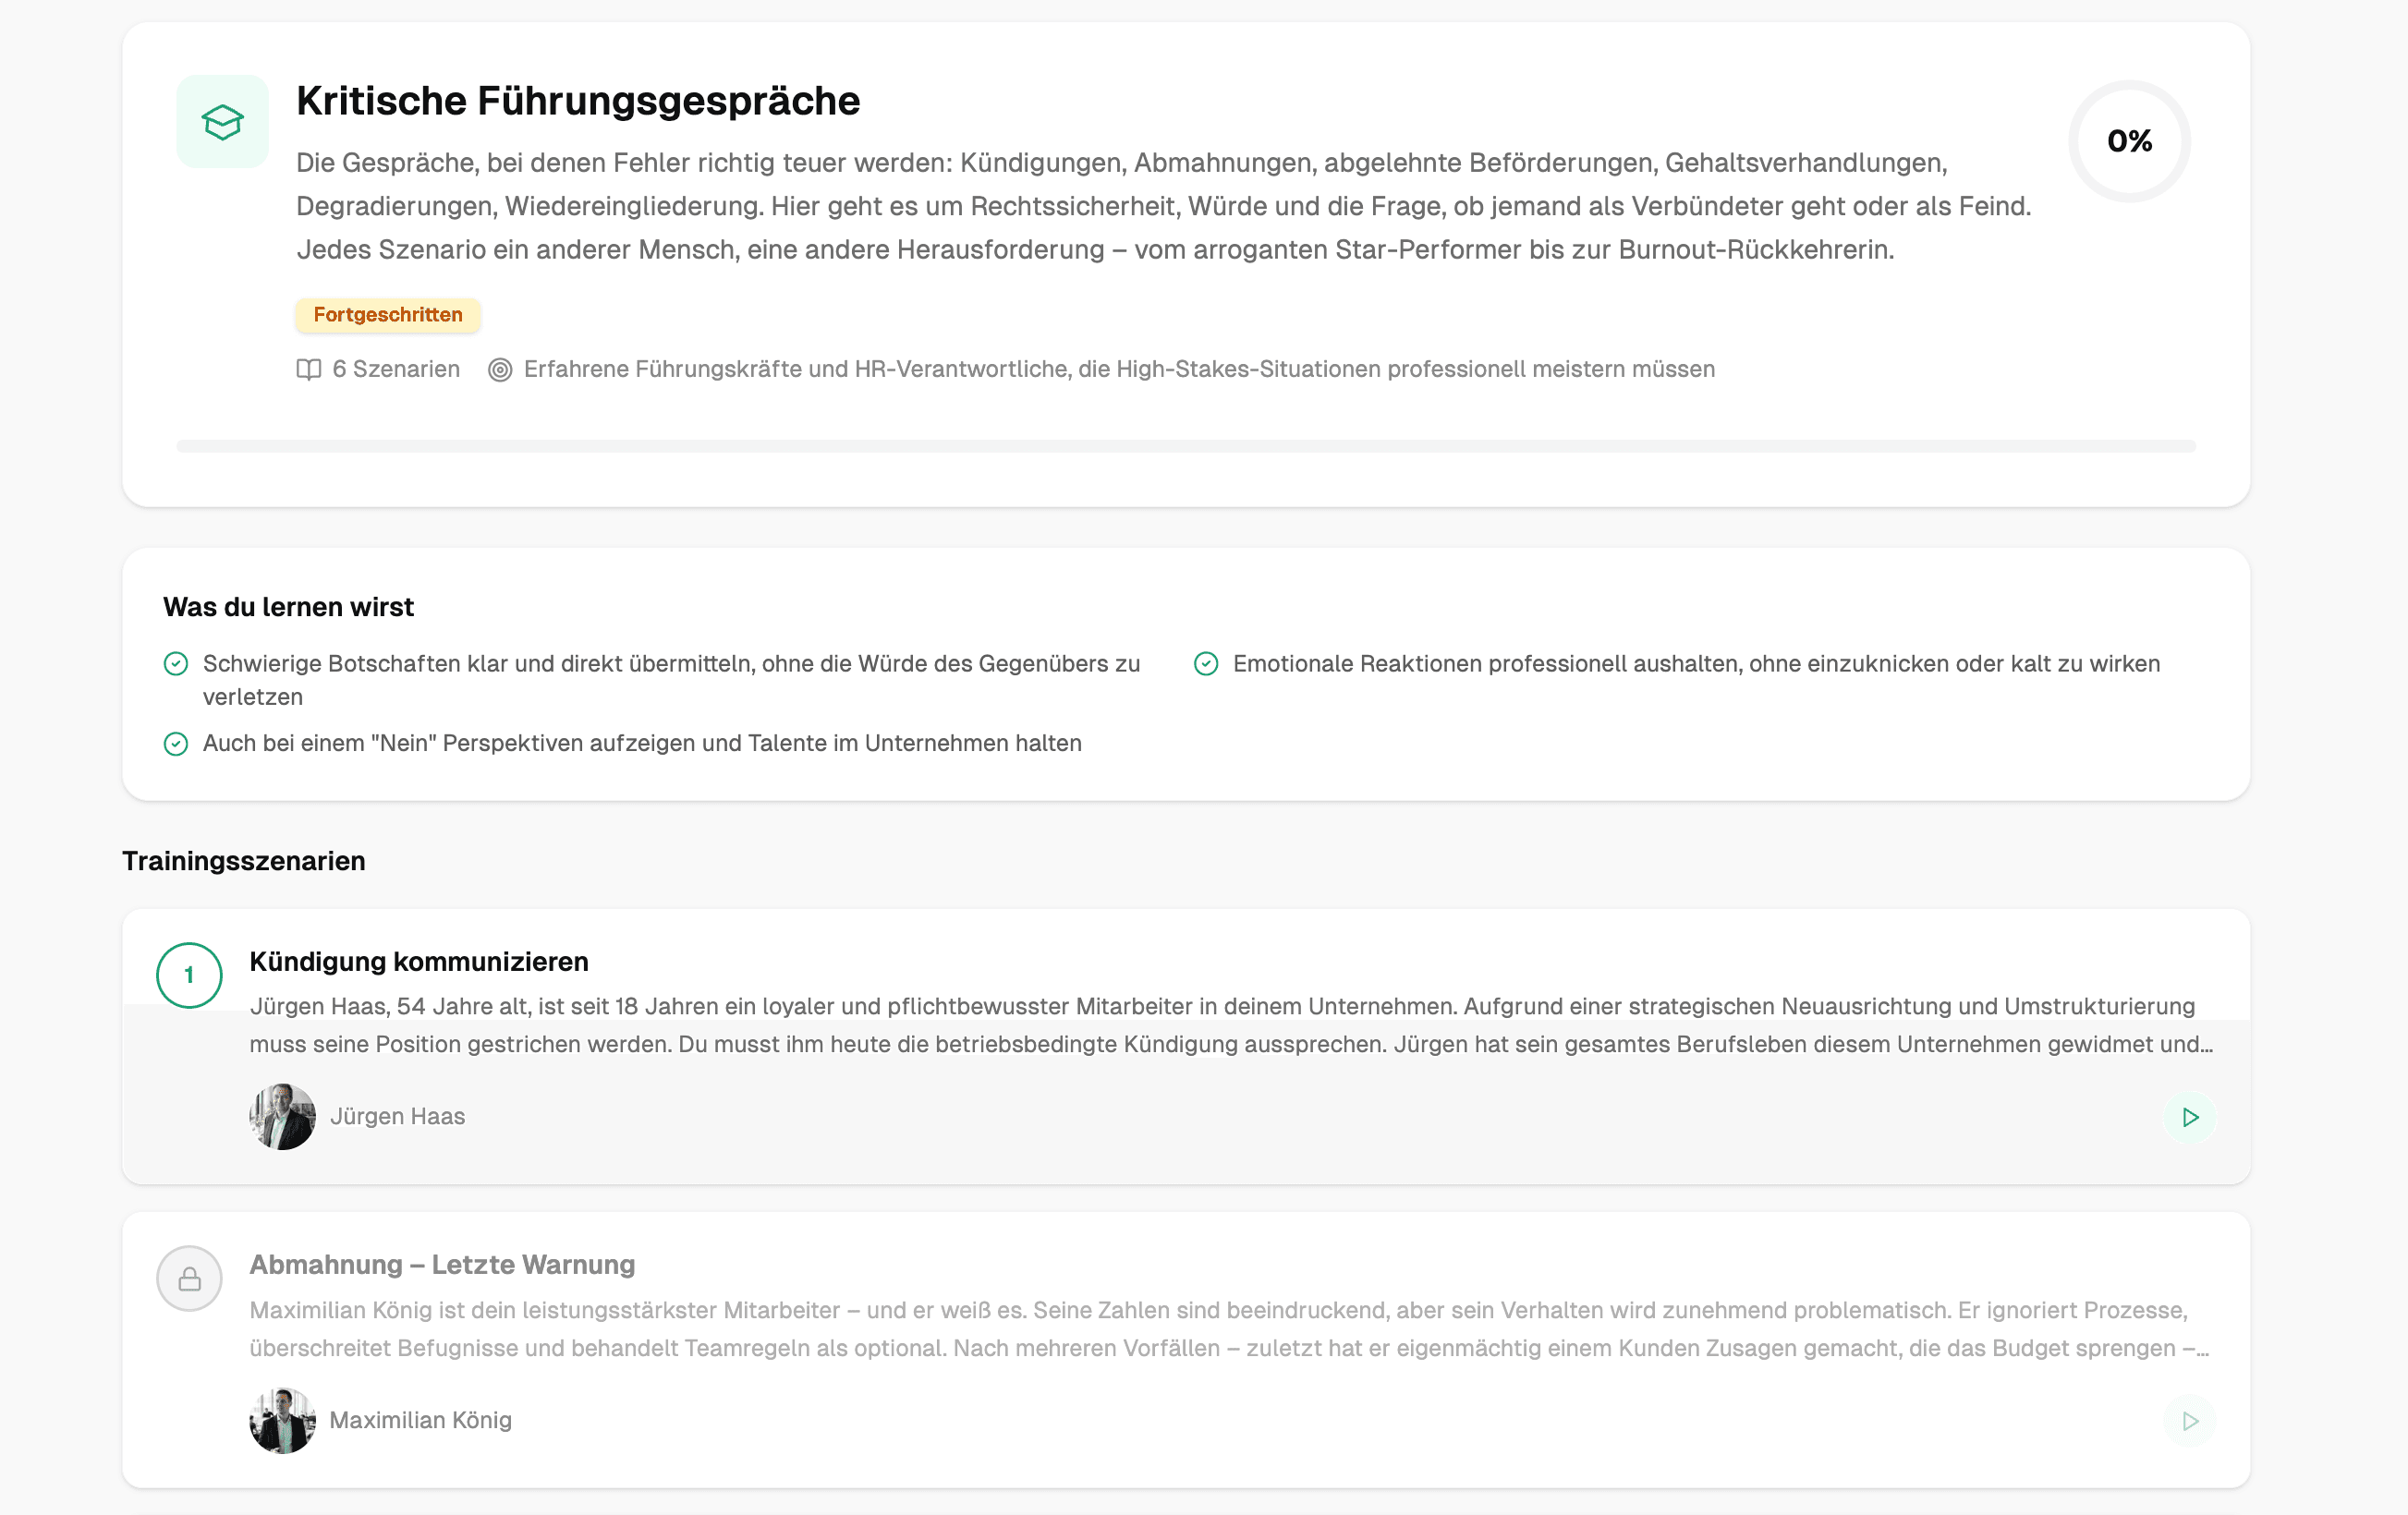Click the 0% progress circle
Image resolution: width=2408 pixels, height=1515 pixels.
point(2130,141)
